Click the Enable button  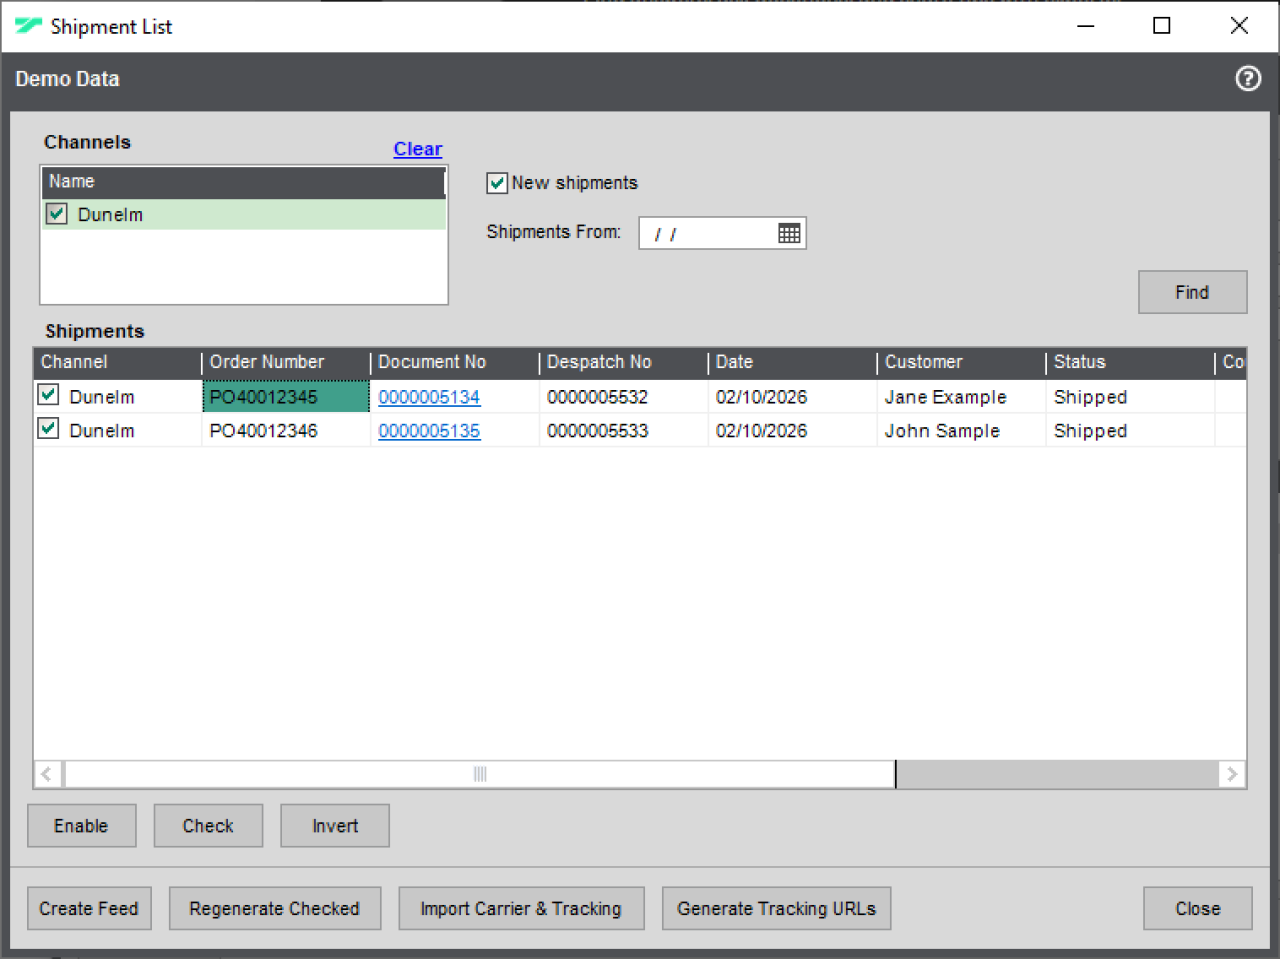pos(81,826)
